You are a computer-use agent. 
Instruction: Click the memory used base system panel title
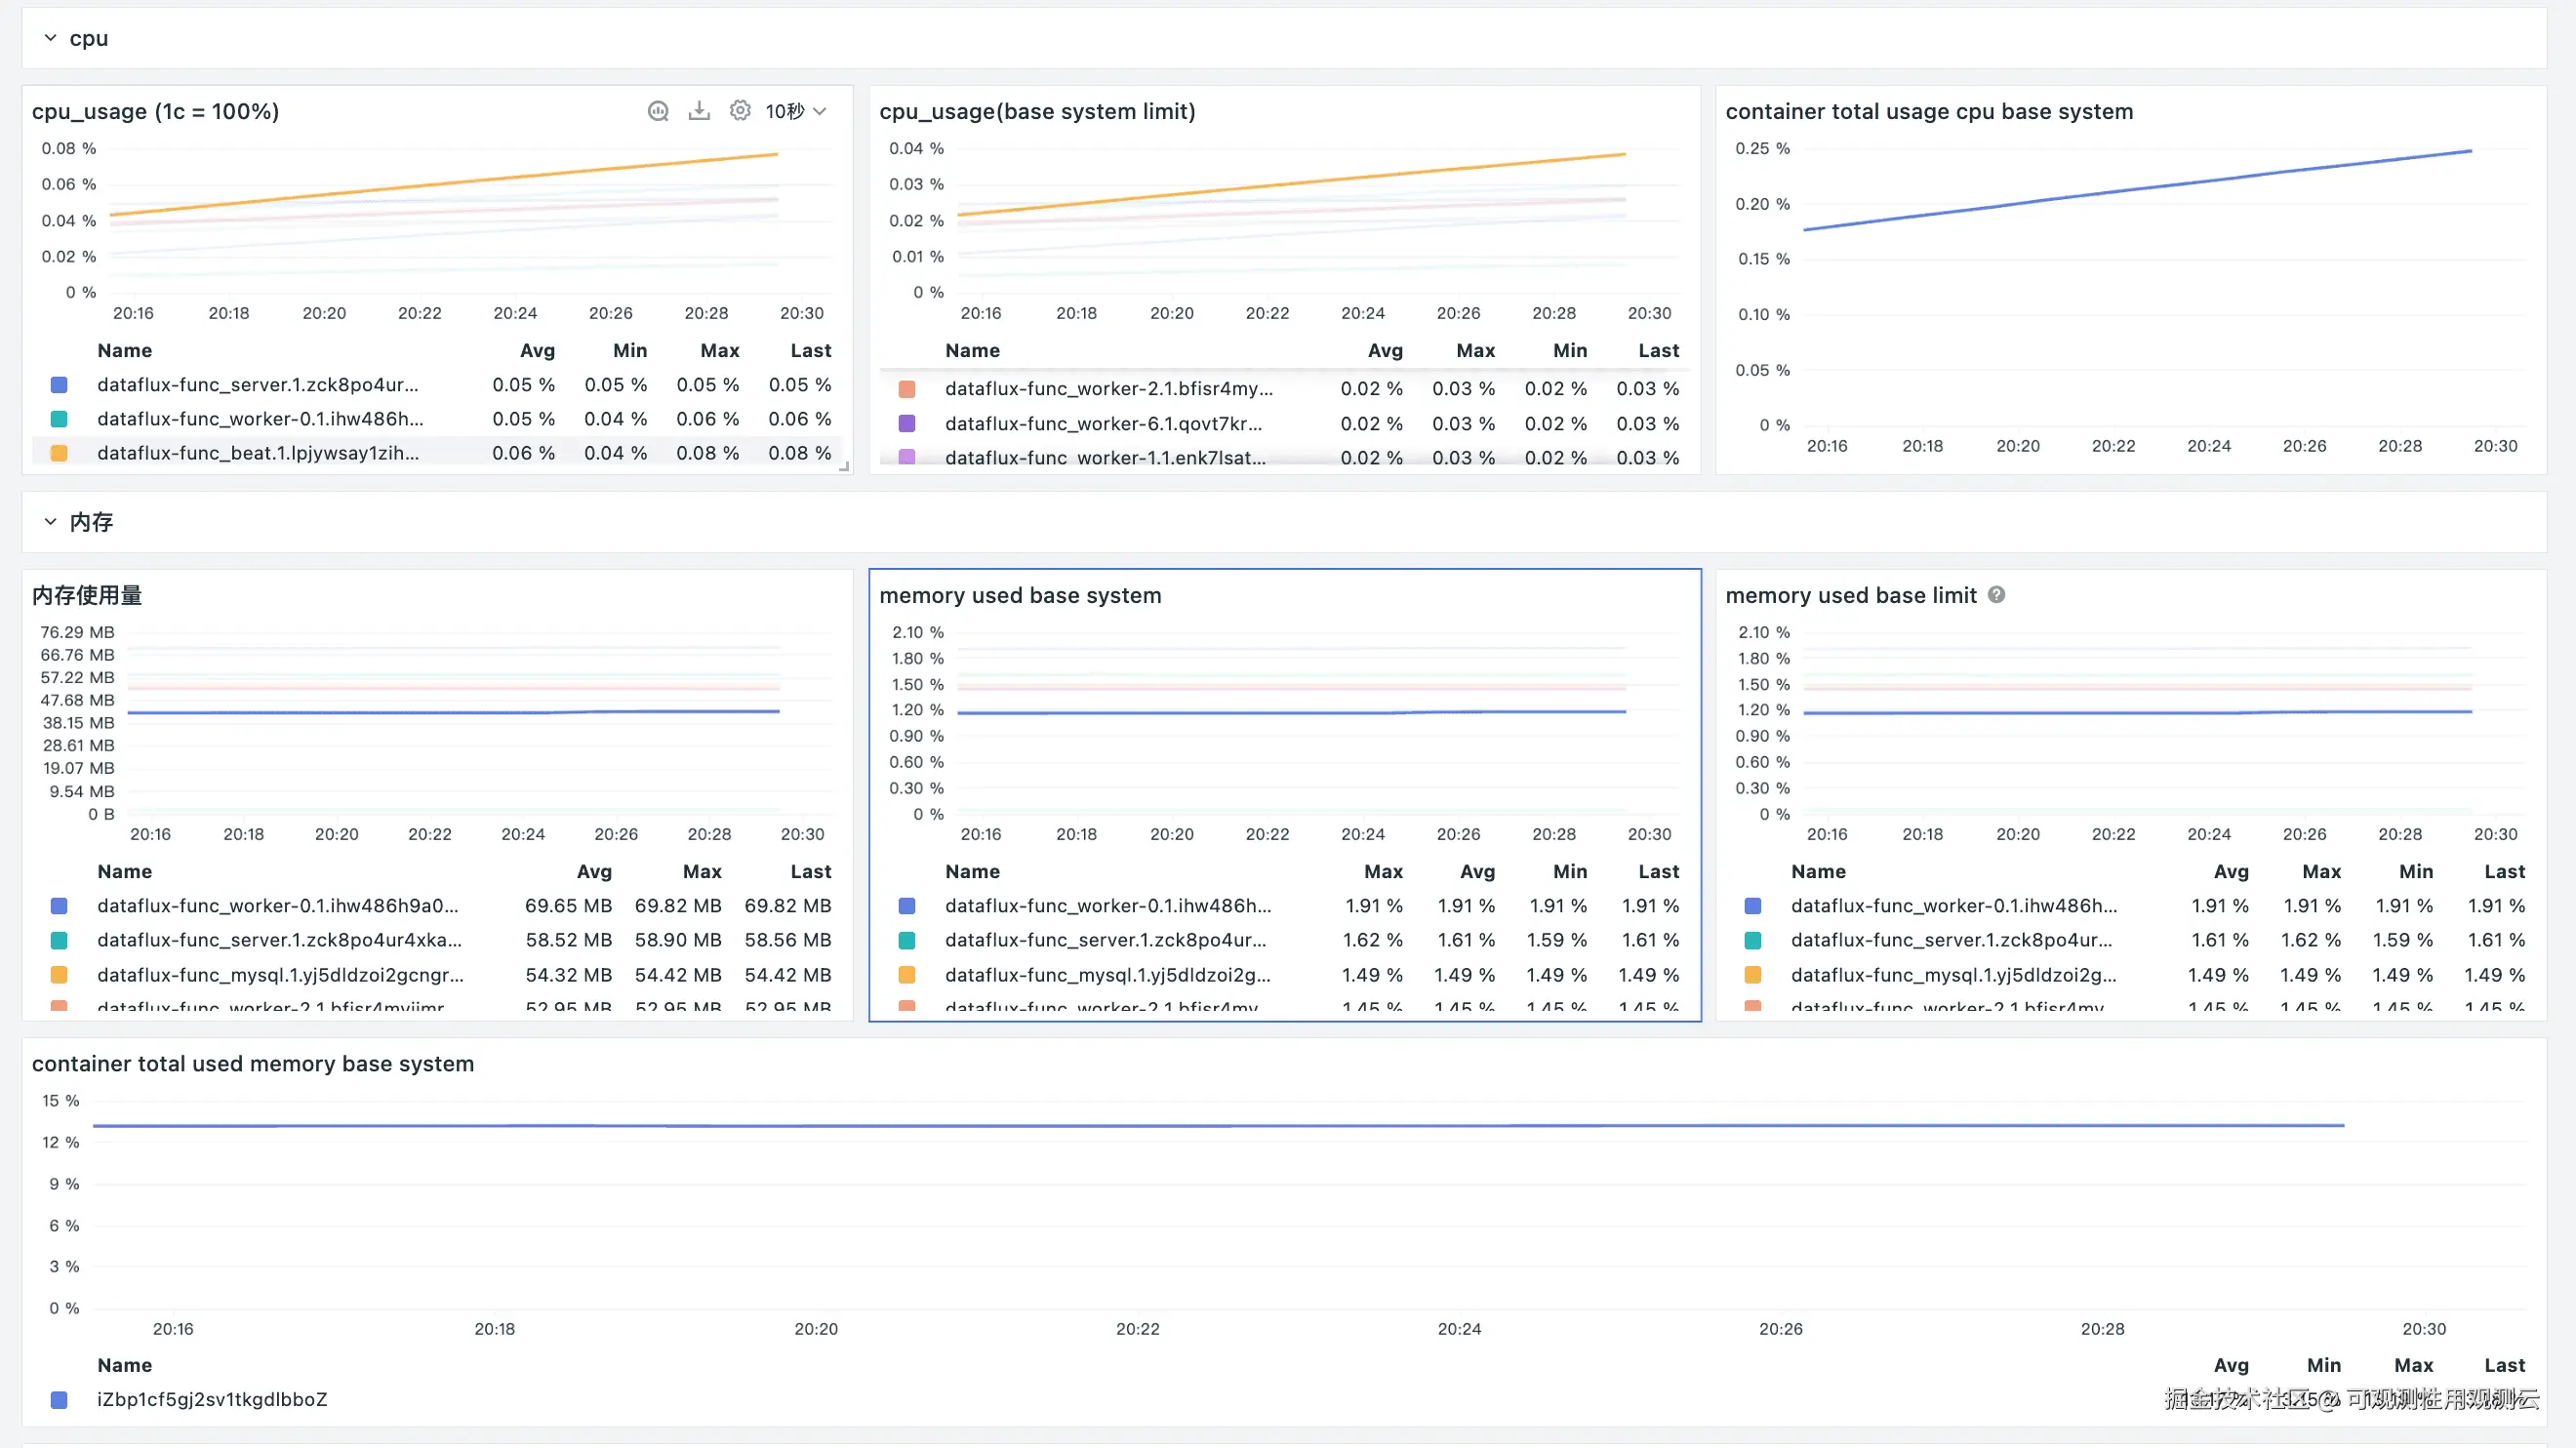[1020, 596]
